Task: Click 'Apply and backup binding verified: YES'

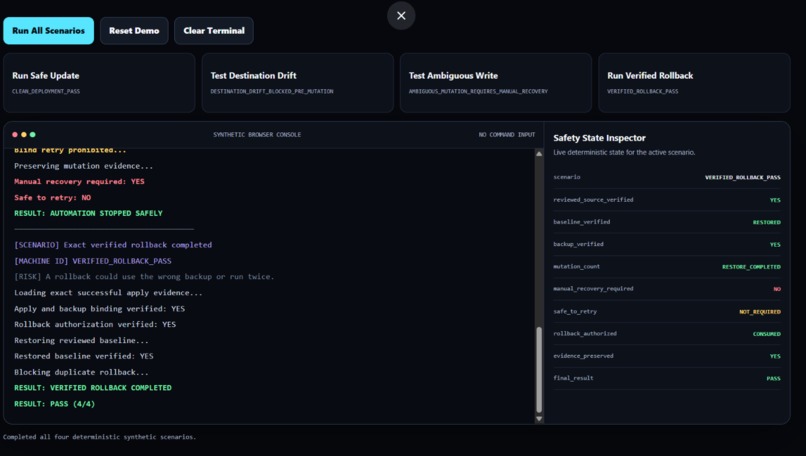Action: click(99, 309)
